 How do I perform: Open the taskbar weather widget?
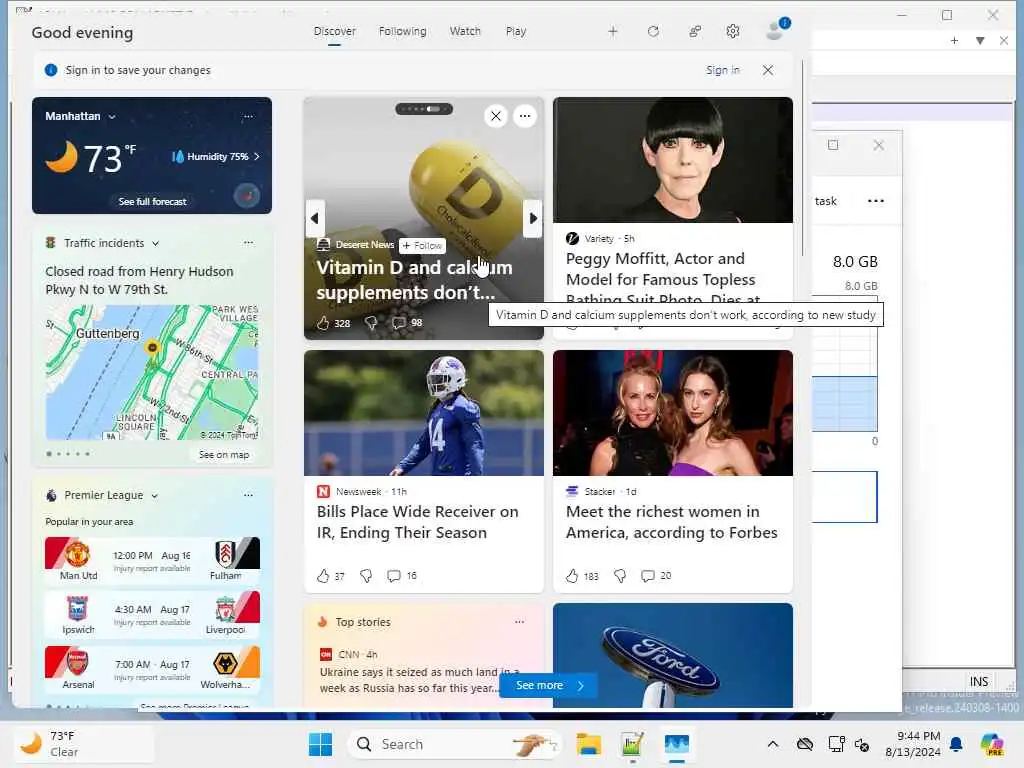[x=84, y=744]
